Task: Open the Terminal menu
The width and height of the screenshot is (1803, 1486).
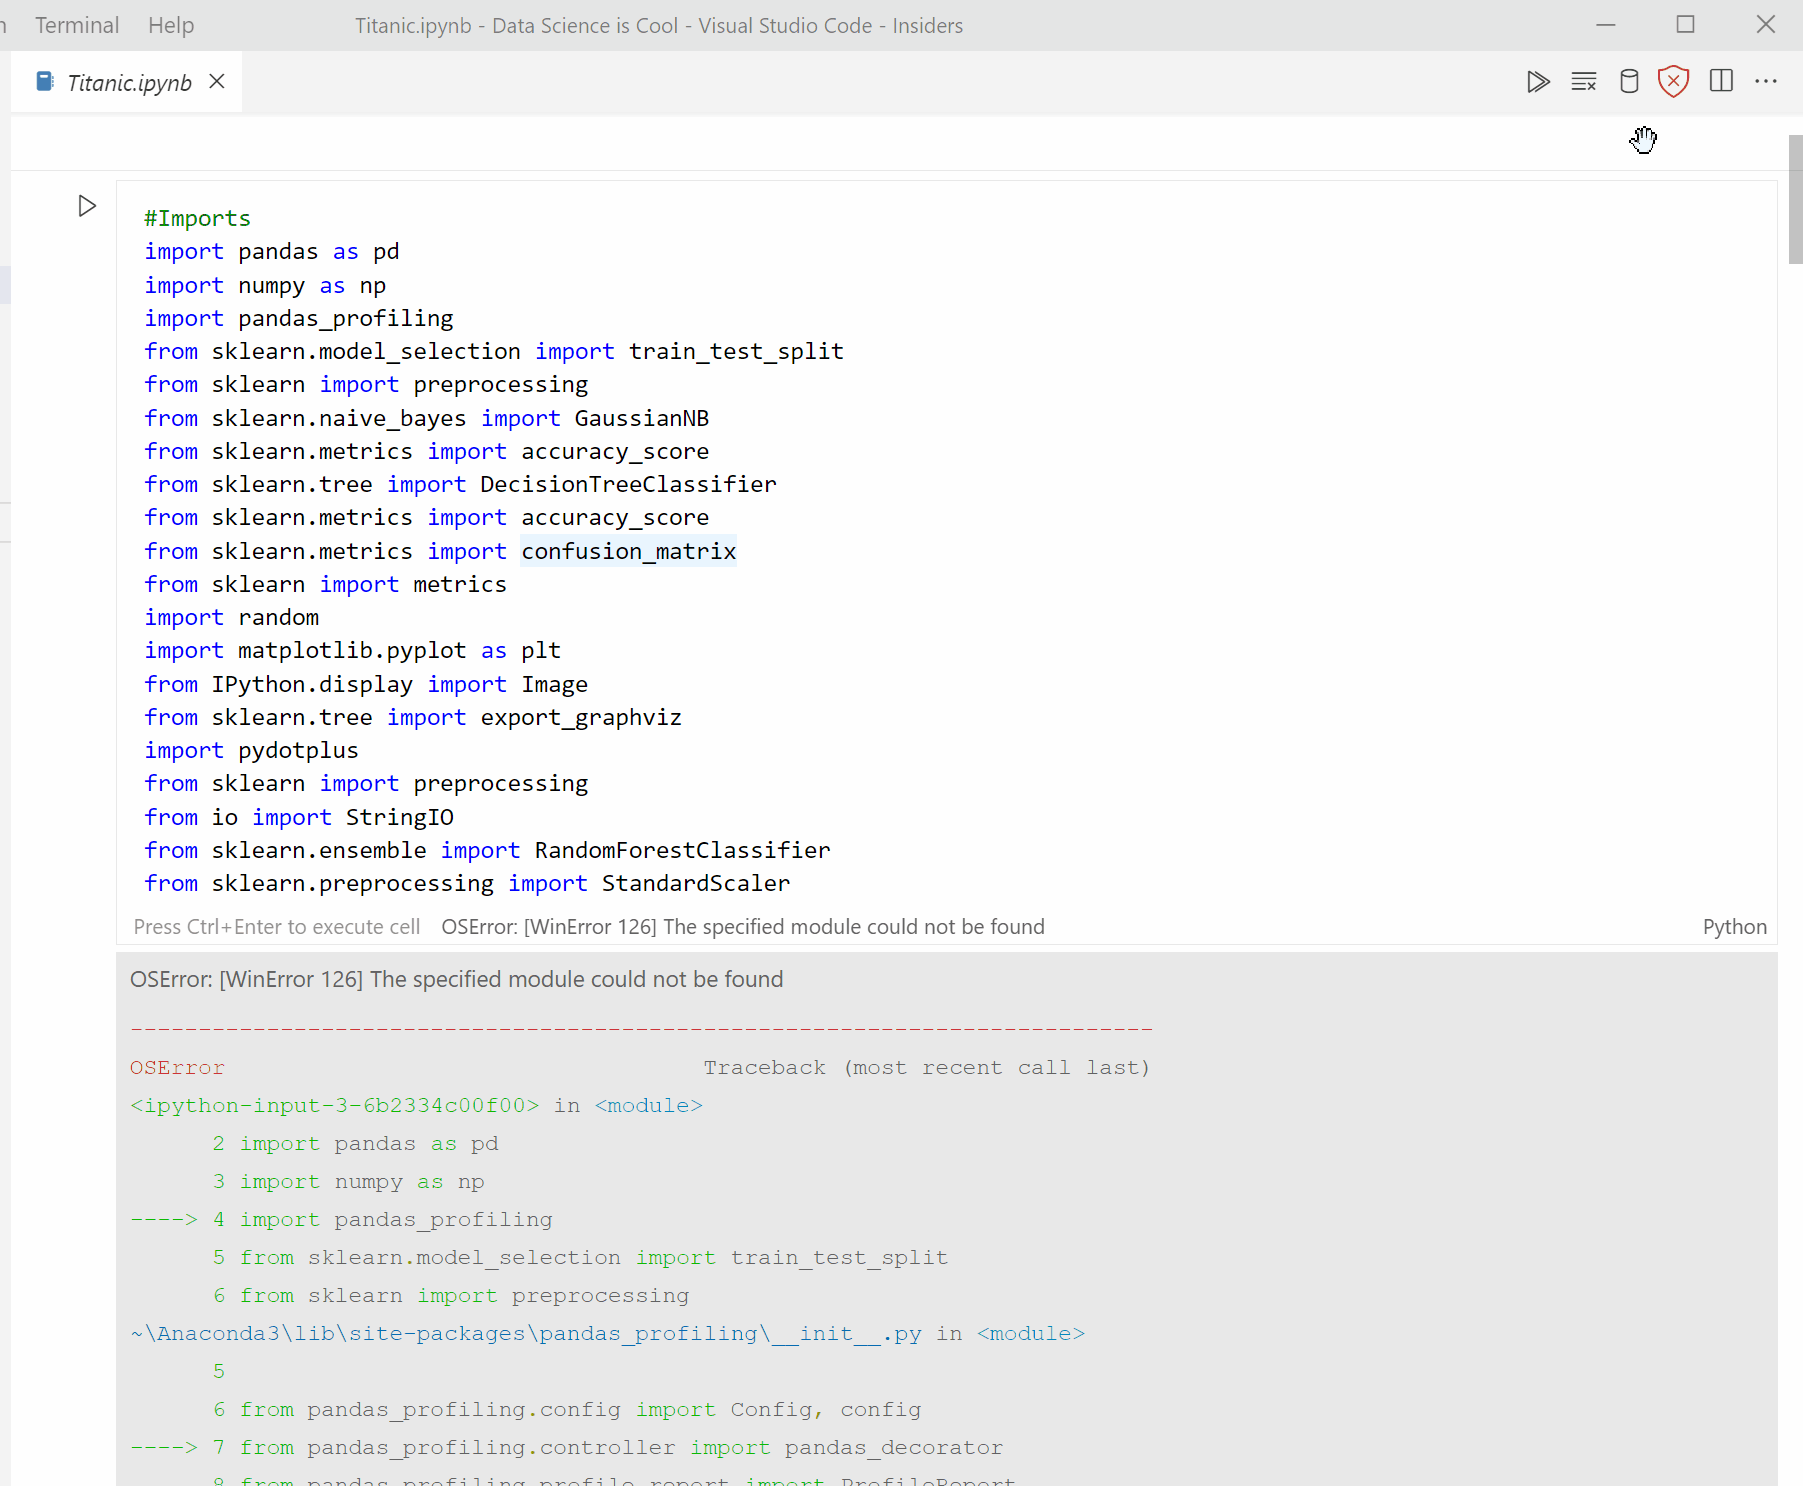Action: [76, 25]
